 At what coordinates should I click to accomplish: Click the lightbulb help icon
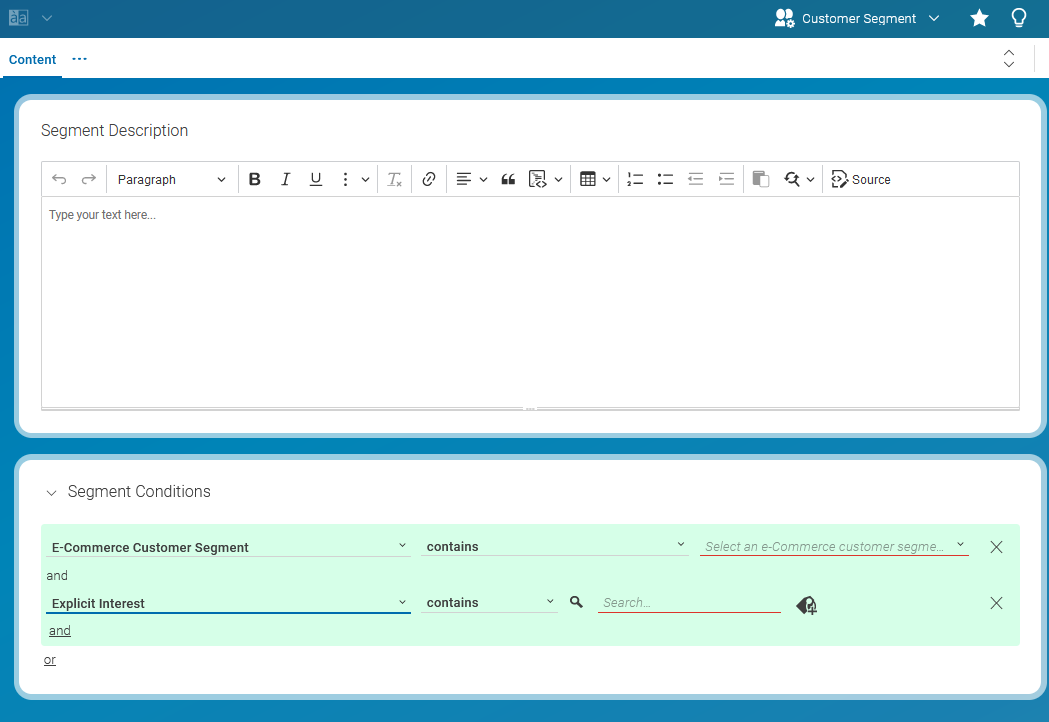[x=1019, y=18]
